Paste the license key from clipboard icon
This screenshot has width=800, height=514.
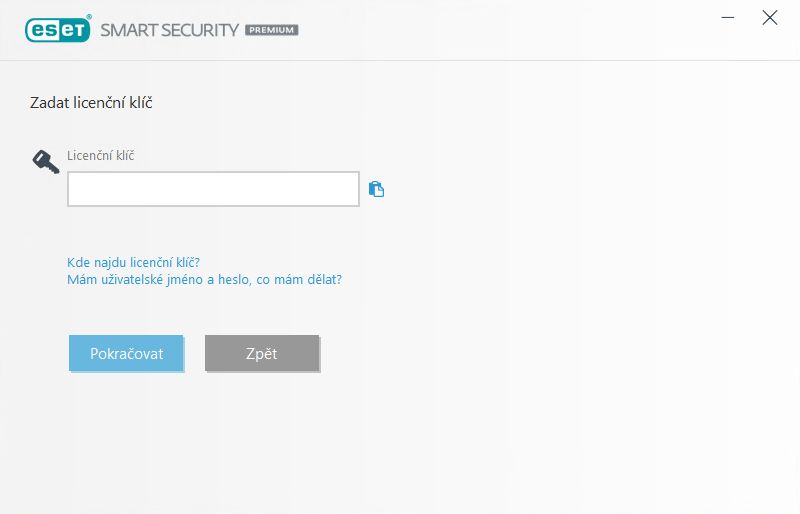(377, 189)
